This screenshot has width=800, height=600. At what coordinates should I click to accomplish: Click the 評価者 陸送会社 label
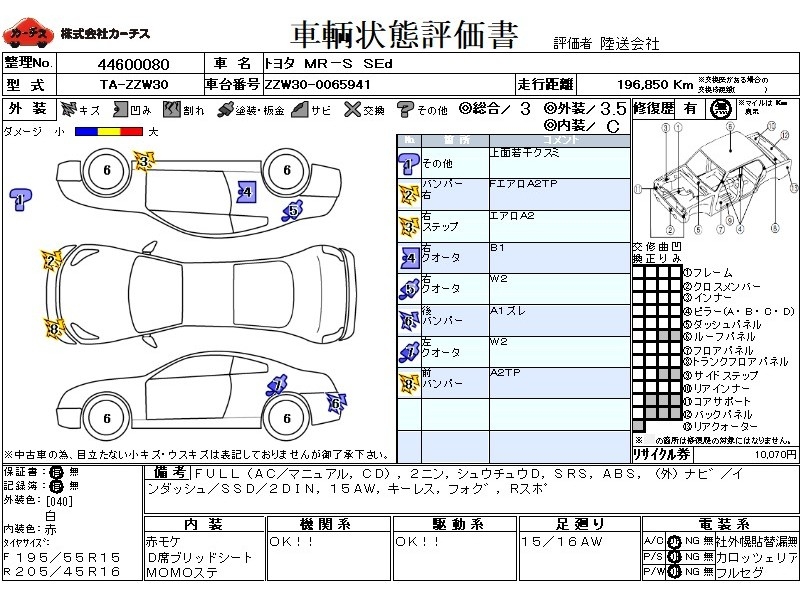tap(606, 44)
